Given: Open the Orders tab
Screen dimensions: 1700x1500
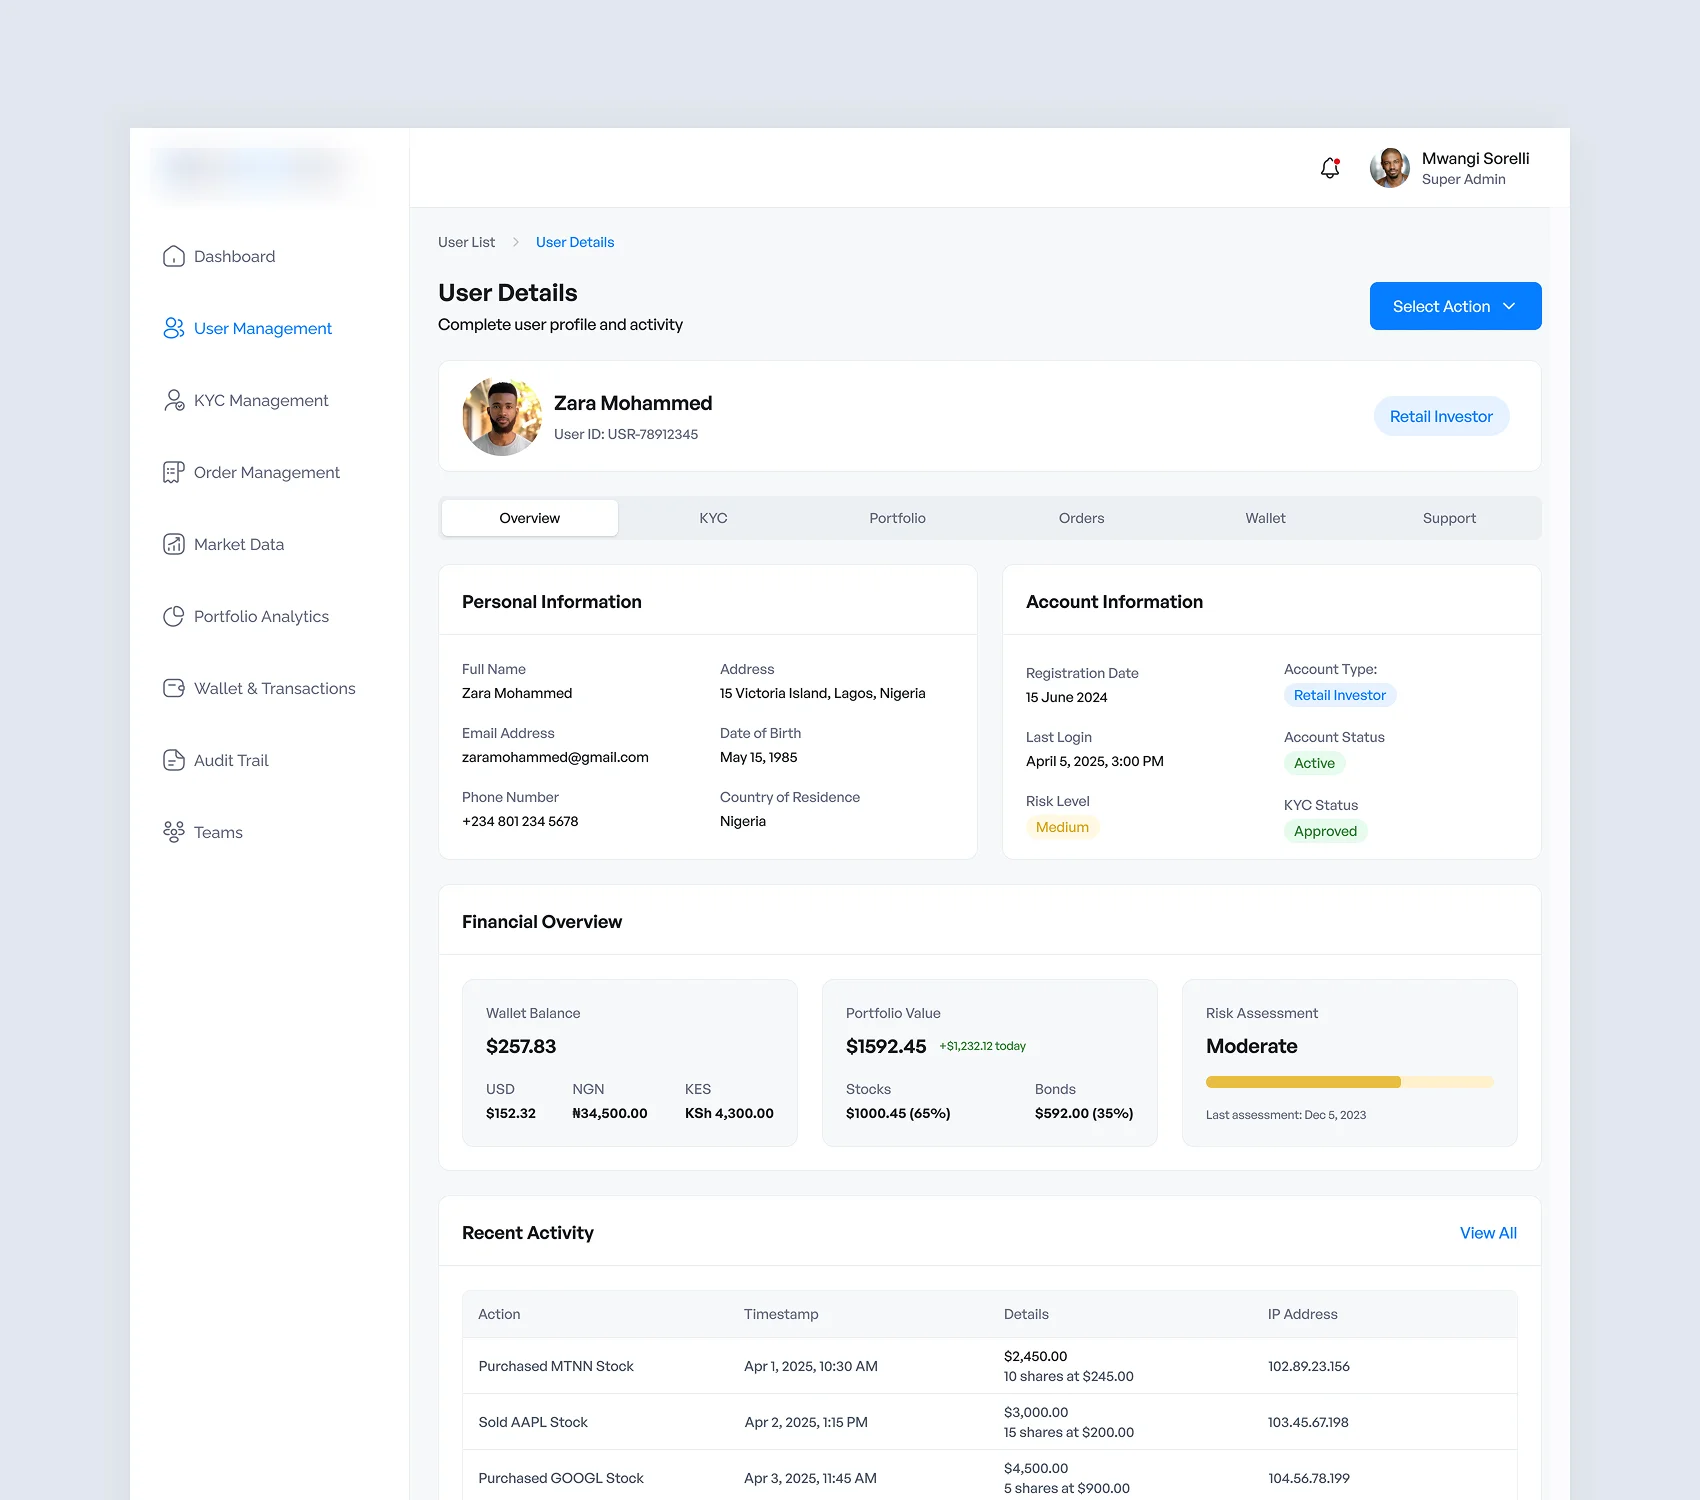Looking at the screenshot, I should (1081, 518).
